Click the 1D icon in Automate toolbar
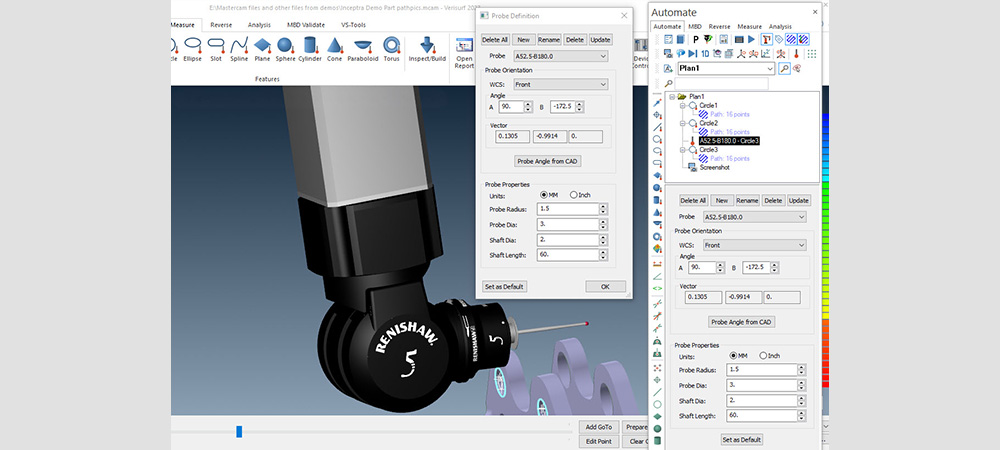 pyautogui.click(x=705, y=54)
